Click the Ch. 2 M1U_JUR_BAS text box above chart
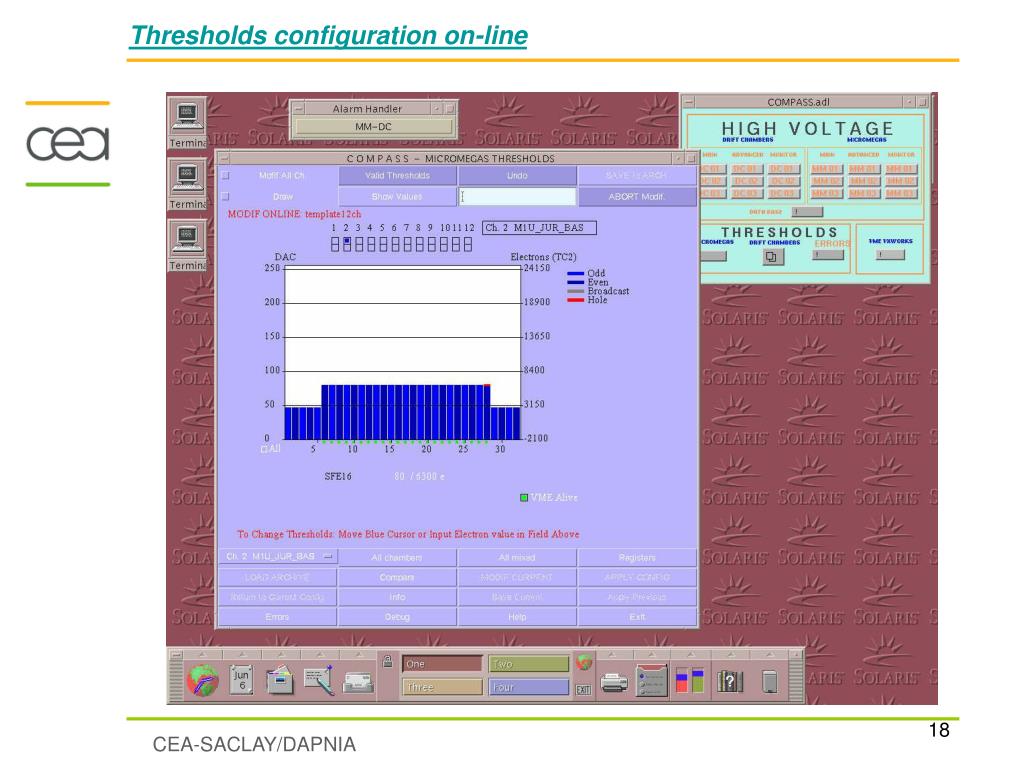 point(539,228)
